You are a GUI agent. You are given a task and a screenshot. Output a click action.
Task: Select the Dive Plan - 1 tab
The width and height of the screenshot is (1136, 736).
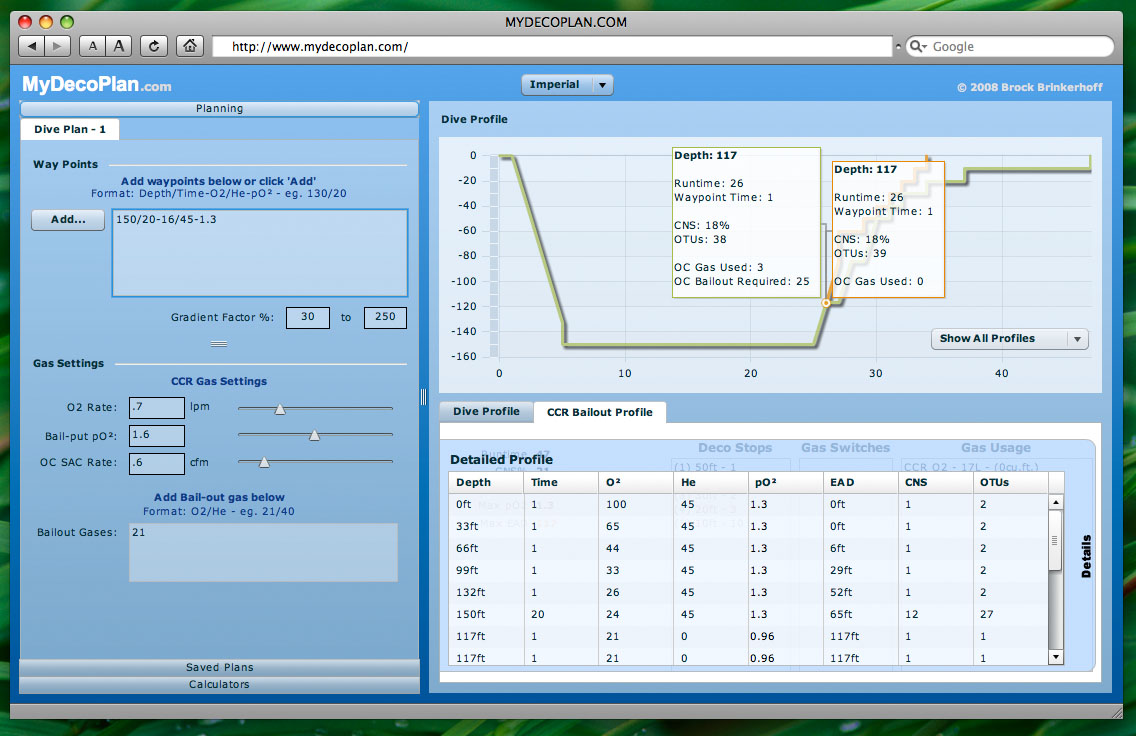pyautogui.click(x=70, y=129)
